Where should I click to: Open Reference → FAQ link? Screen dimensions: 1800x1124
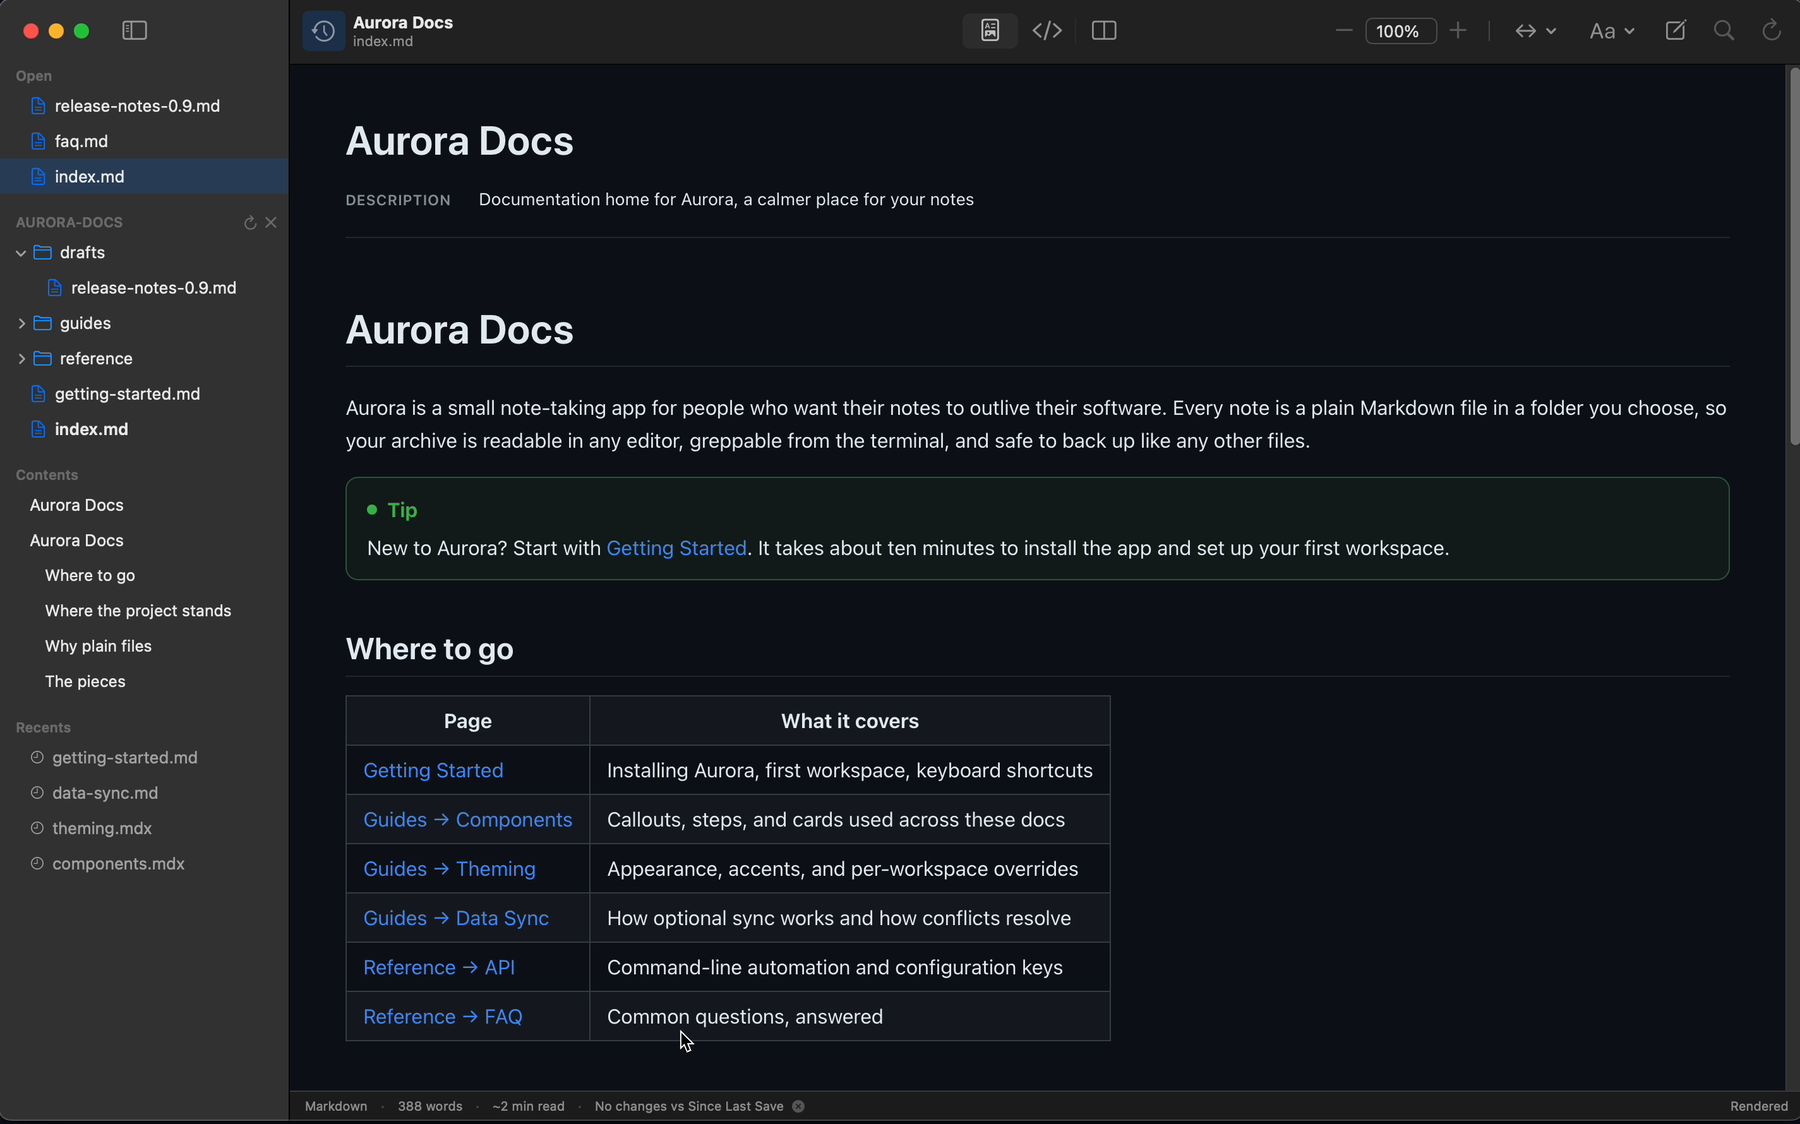click(x=443, y=1017)
